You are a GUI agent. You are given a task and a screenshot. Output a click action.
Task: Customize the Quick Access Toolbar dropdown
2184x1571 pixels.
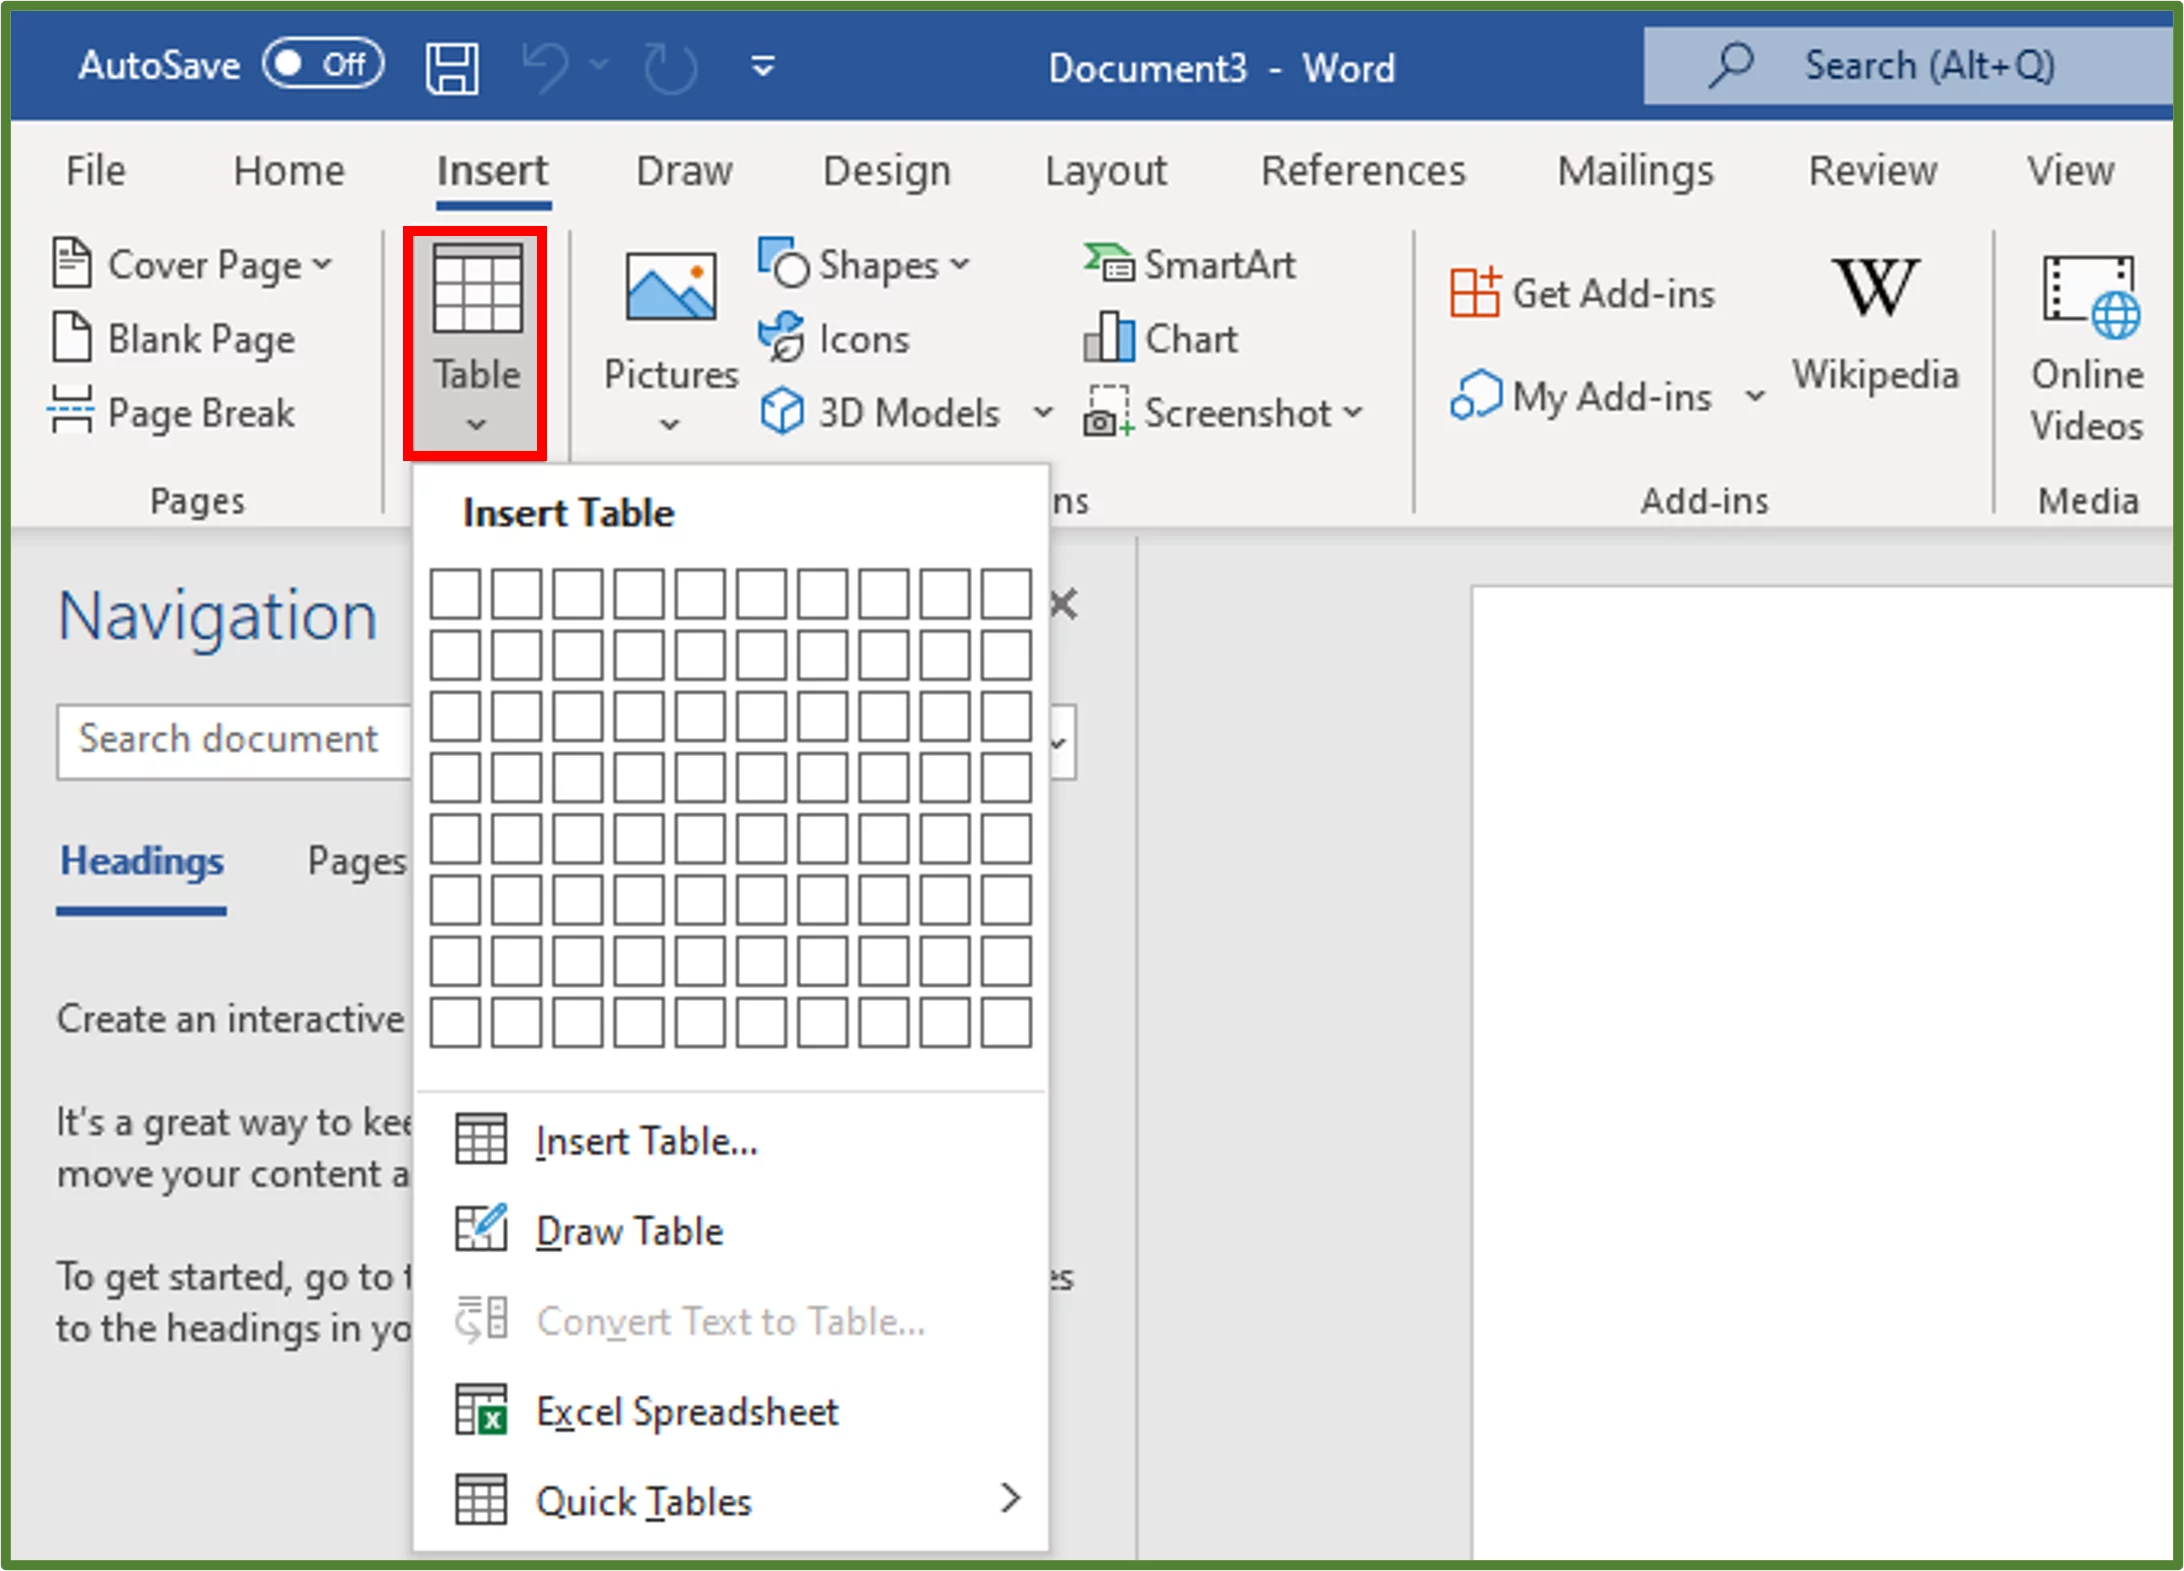point(762,65)
